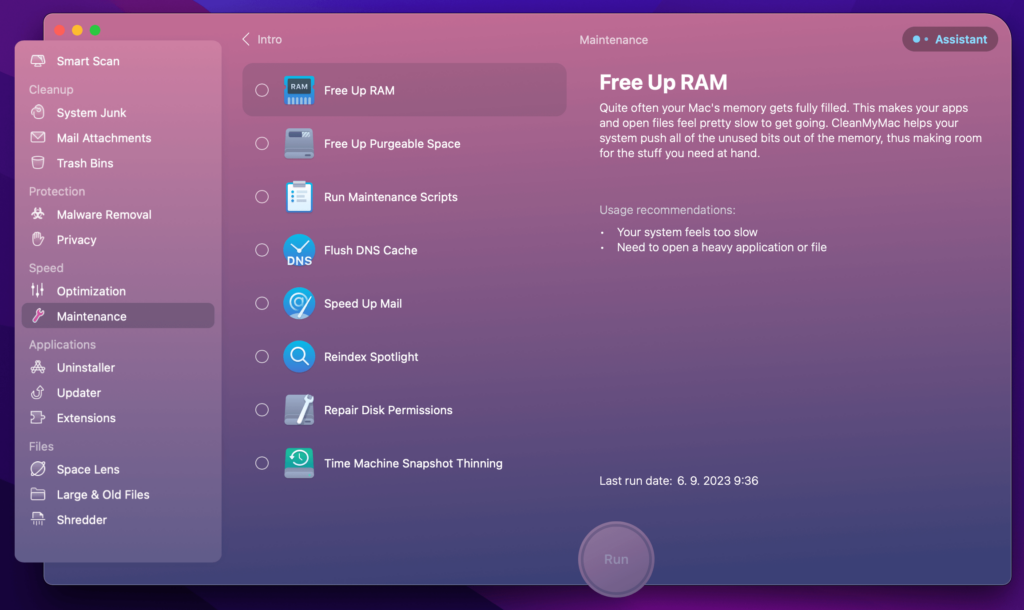Open Privacy label in sidebar
Screen dimensions: 1024x610
[x=76, y=240]
